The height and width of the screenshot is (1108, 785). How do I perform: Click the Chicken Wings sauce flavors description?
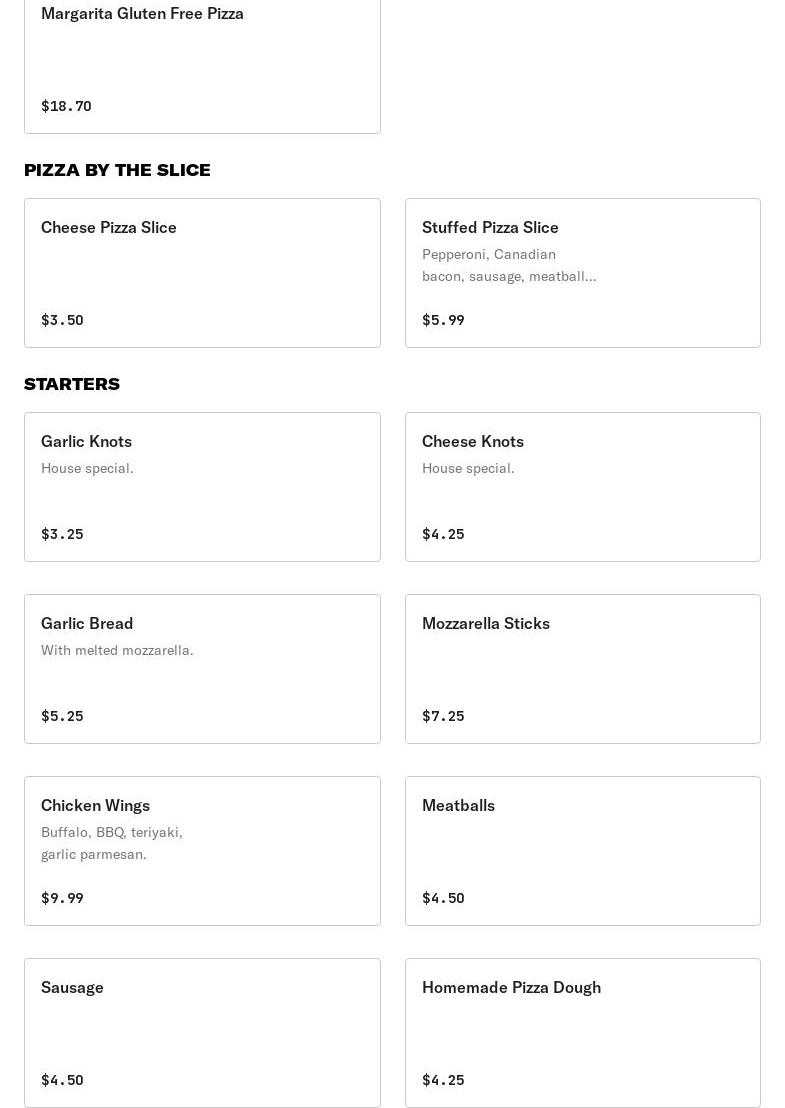(x=112, y=843)
